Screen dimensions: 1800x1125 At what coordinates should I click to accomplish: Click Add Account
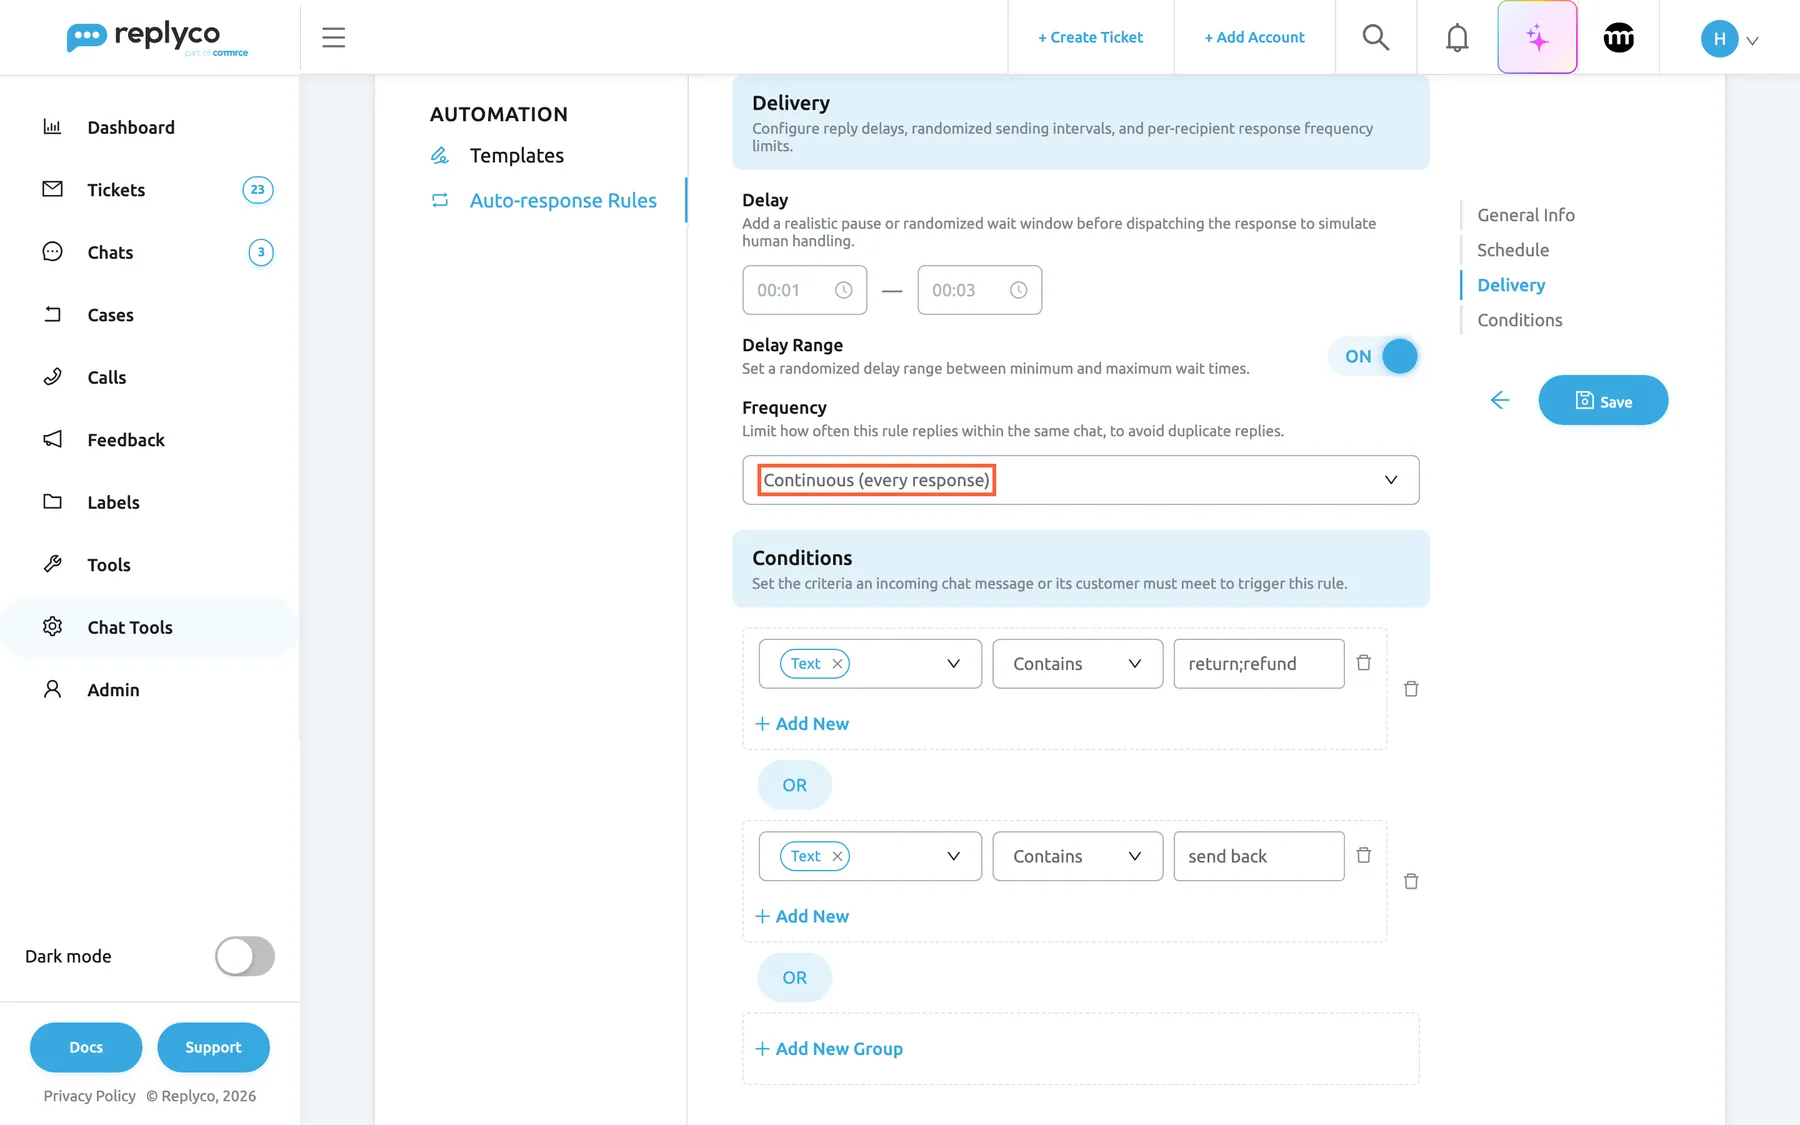click(x=1254, y=37)
